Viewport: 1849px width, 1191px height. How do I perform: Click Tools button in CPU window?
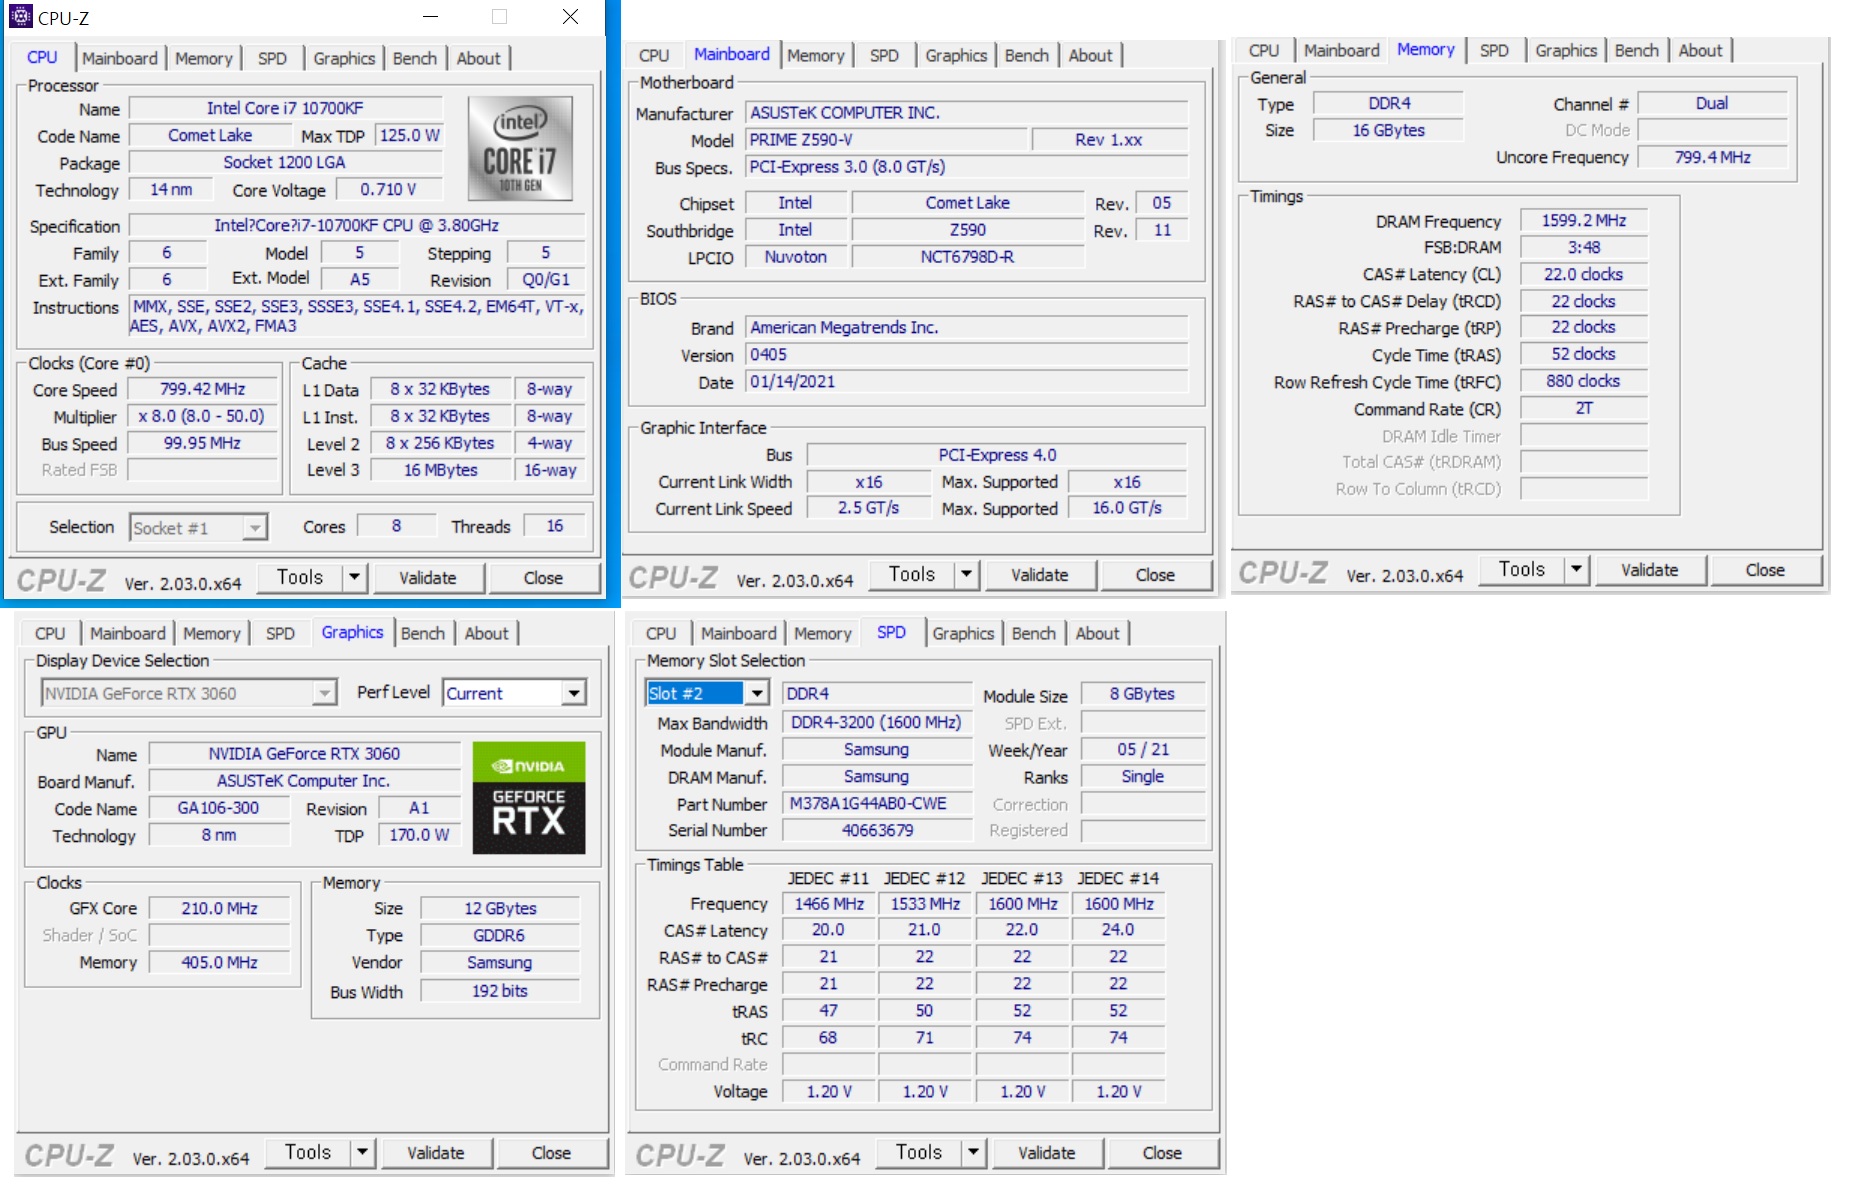click(300, 577)
